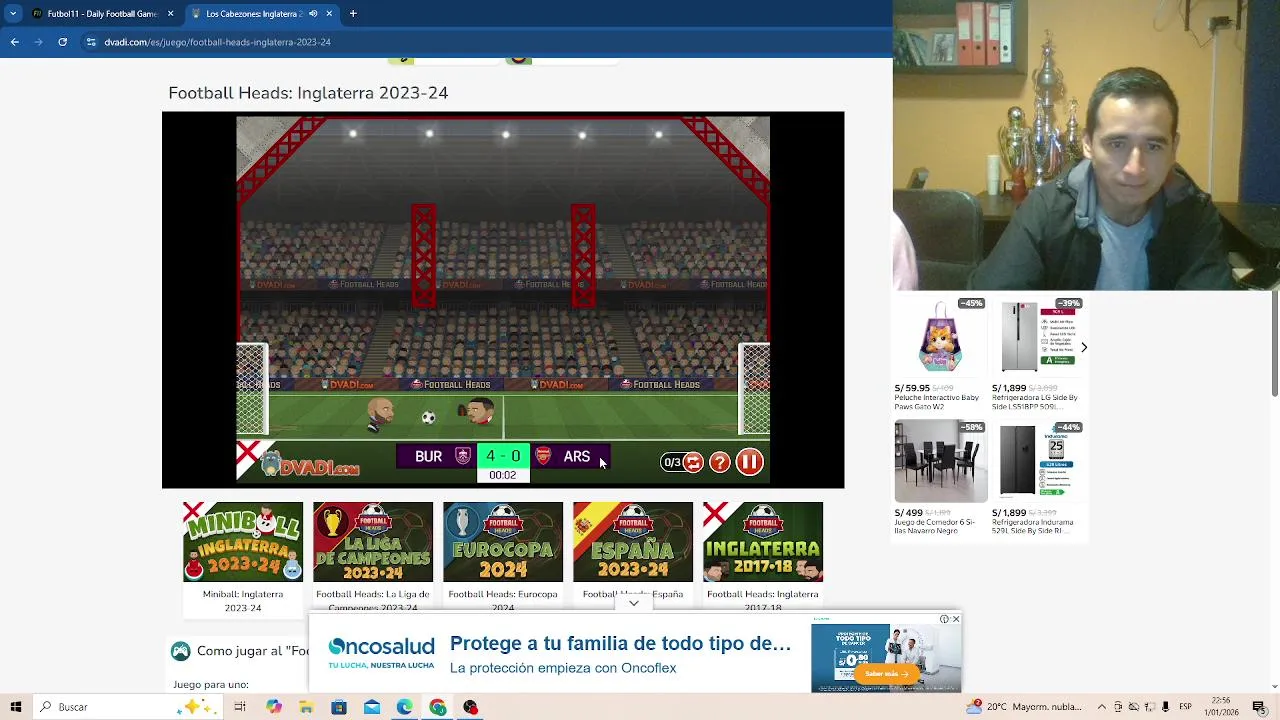Open Microsoft Edge from the taskbar
The image size is (1280, 720).
[x=405, y=707]
